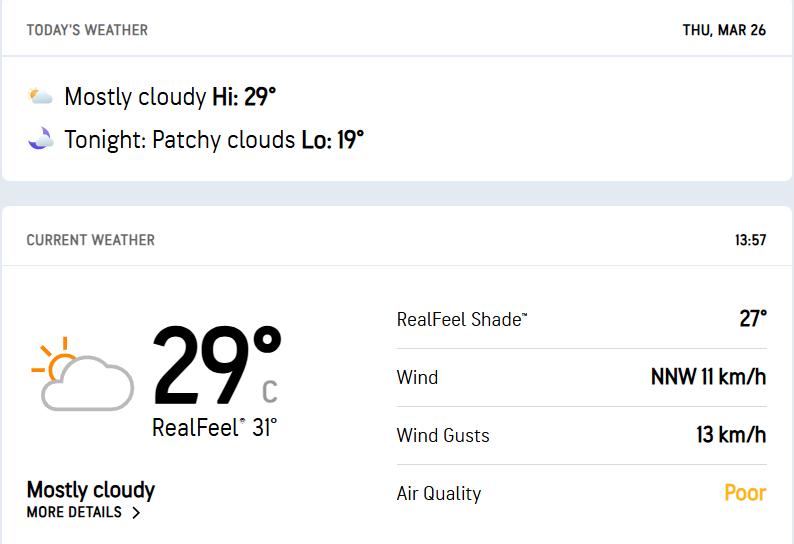Viewport: 794px width, 544px height.
Task: Click the NNW 11 km/h wind value
Action: coord(708,377)
